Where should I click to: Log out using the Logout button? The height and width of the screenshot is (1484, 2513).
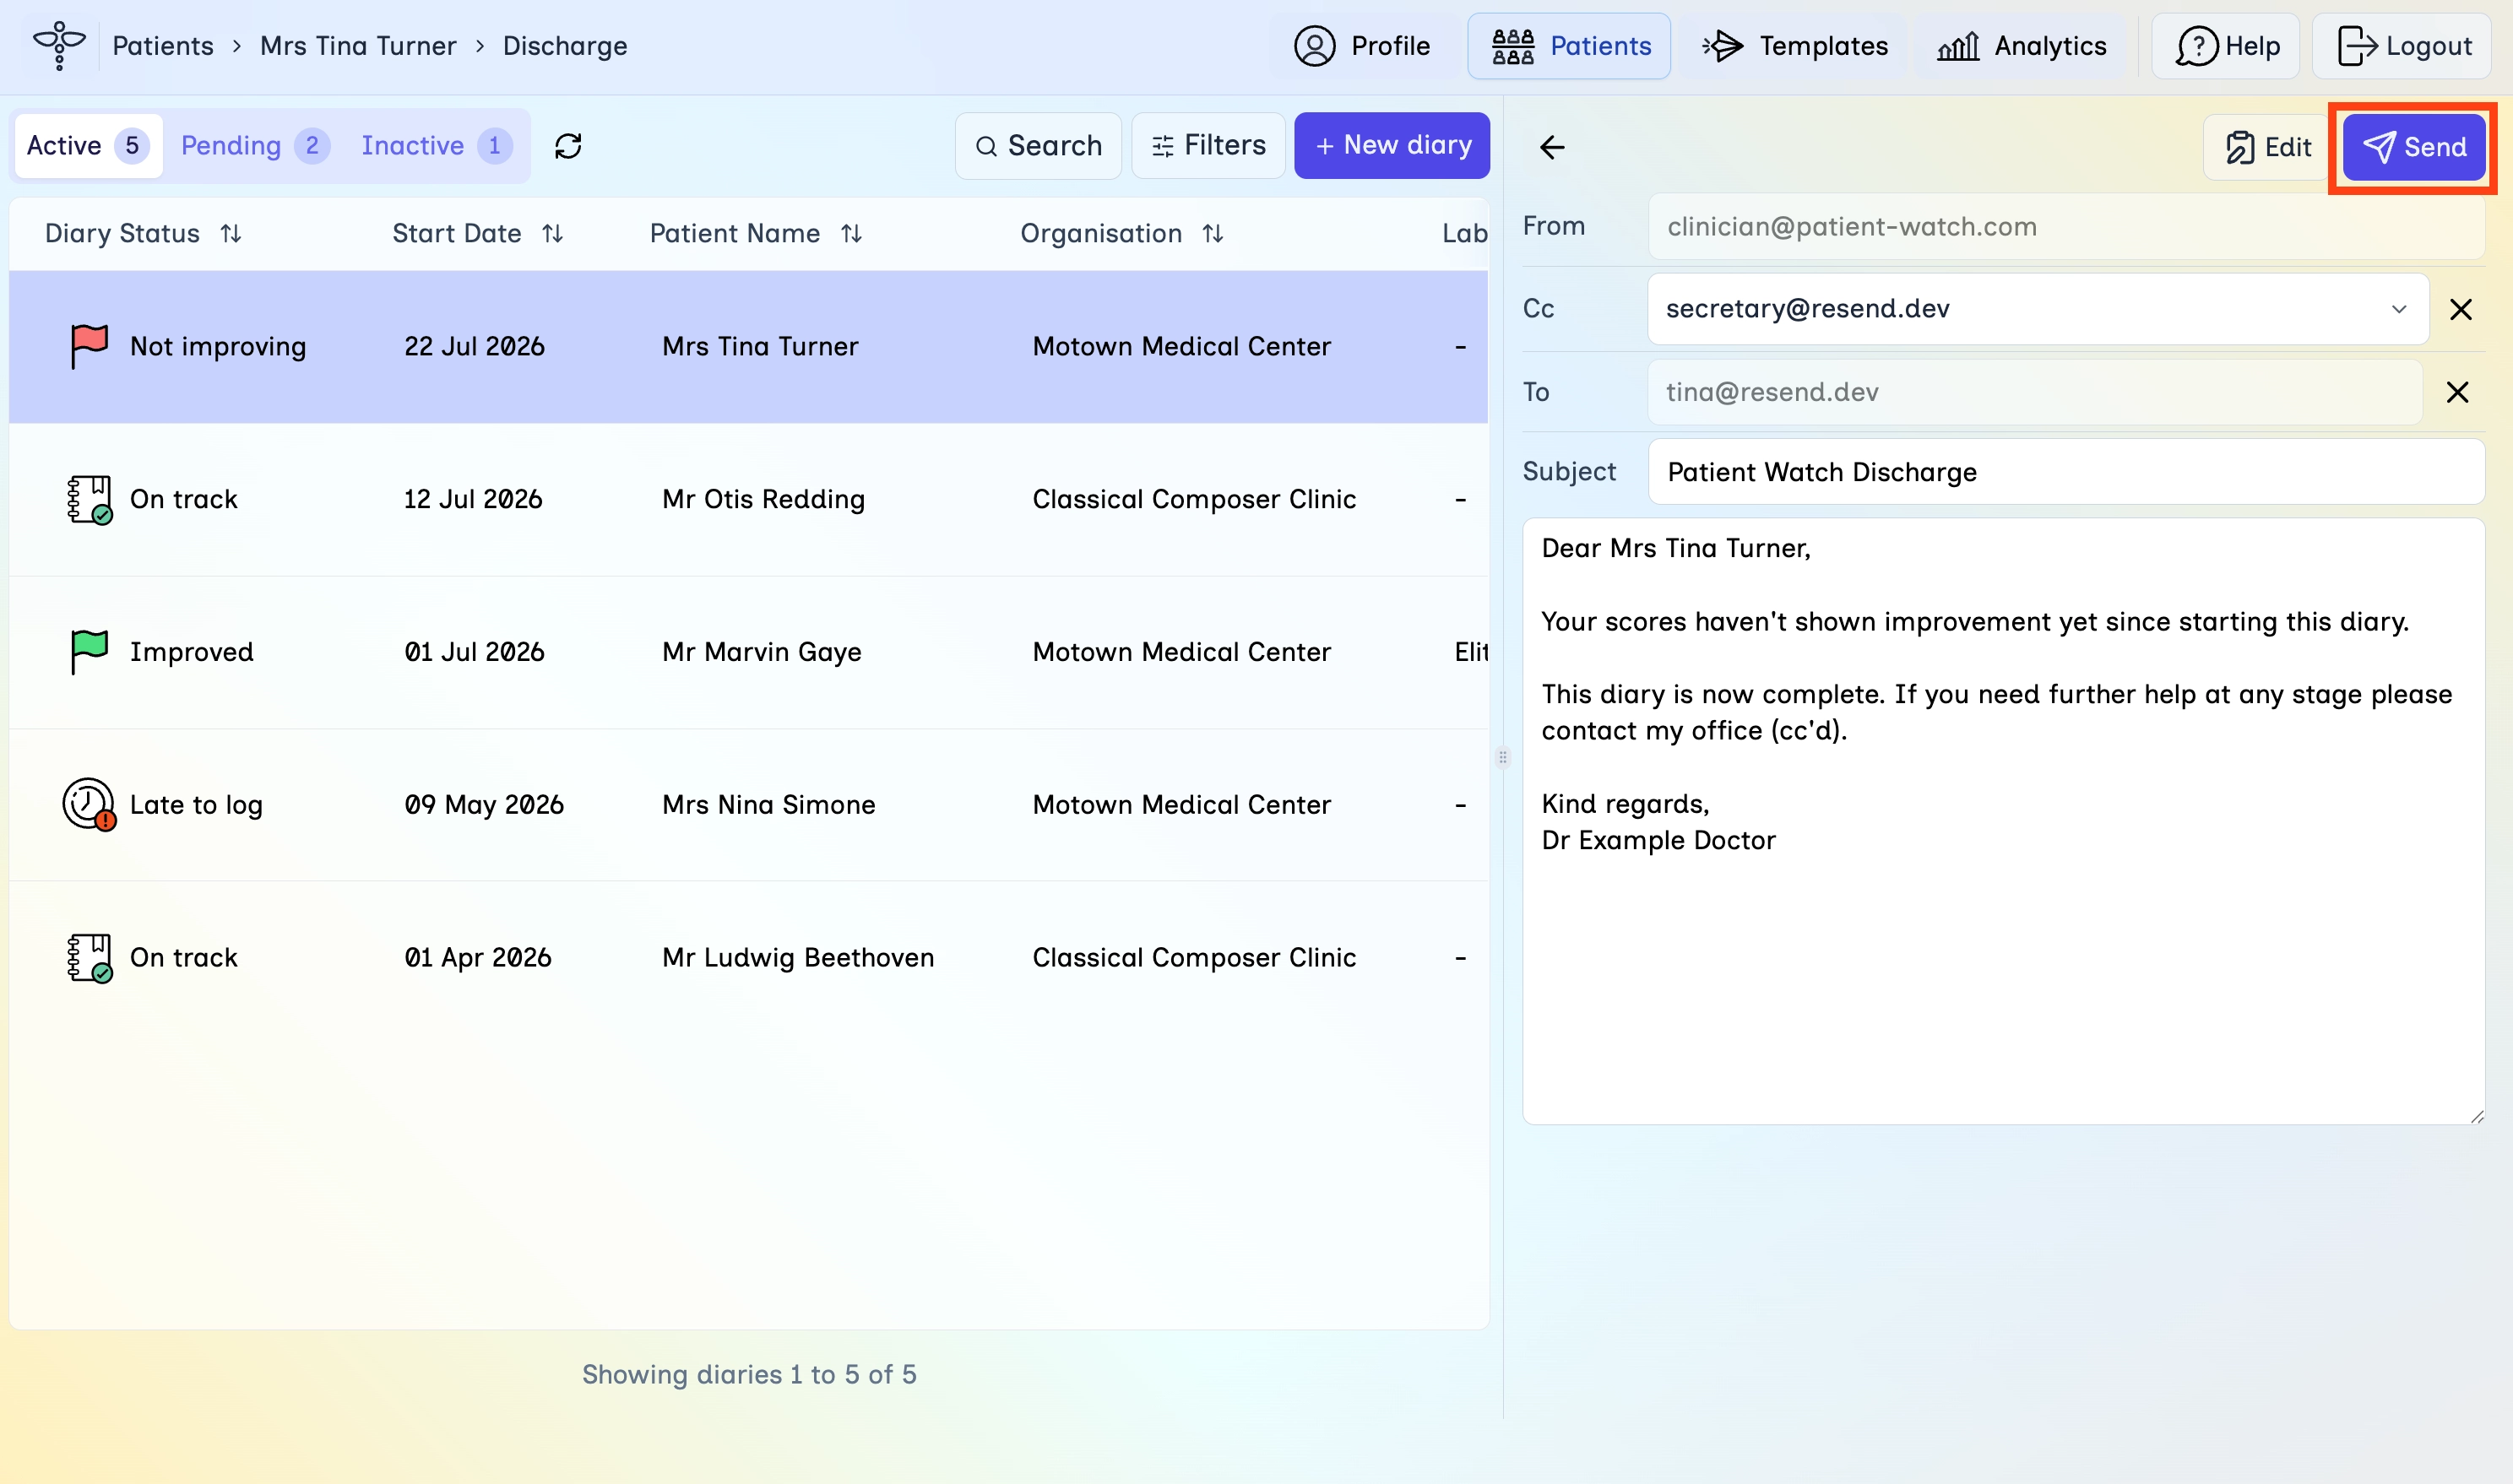click(2403, 46)
